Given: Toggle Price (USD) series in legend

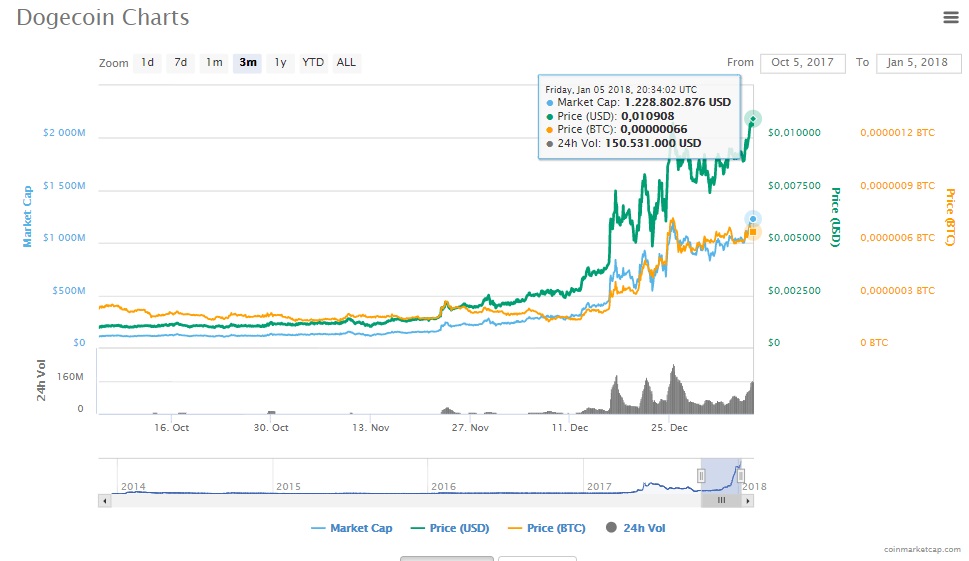Looking at the screenshot, I should point(450,528).
